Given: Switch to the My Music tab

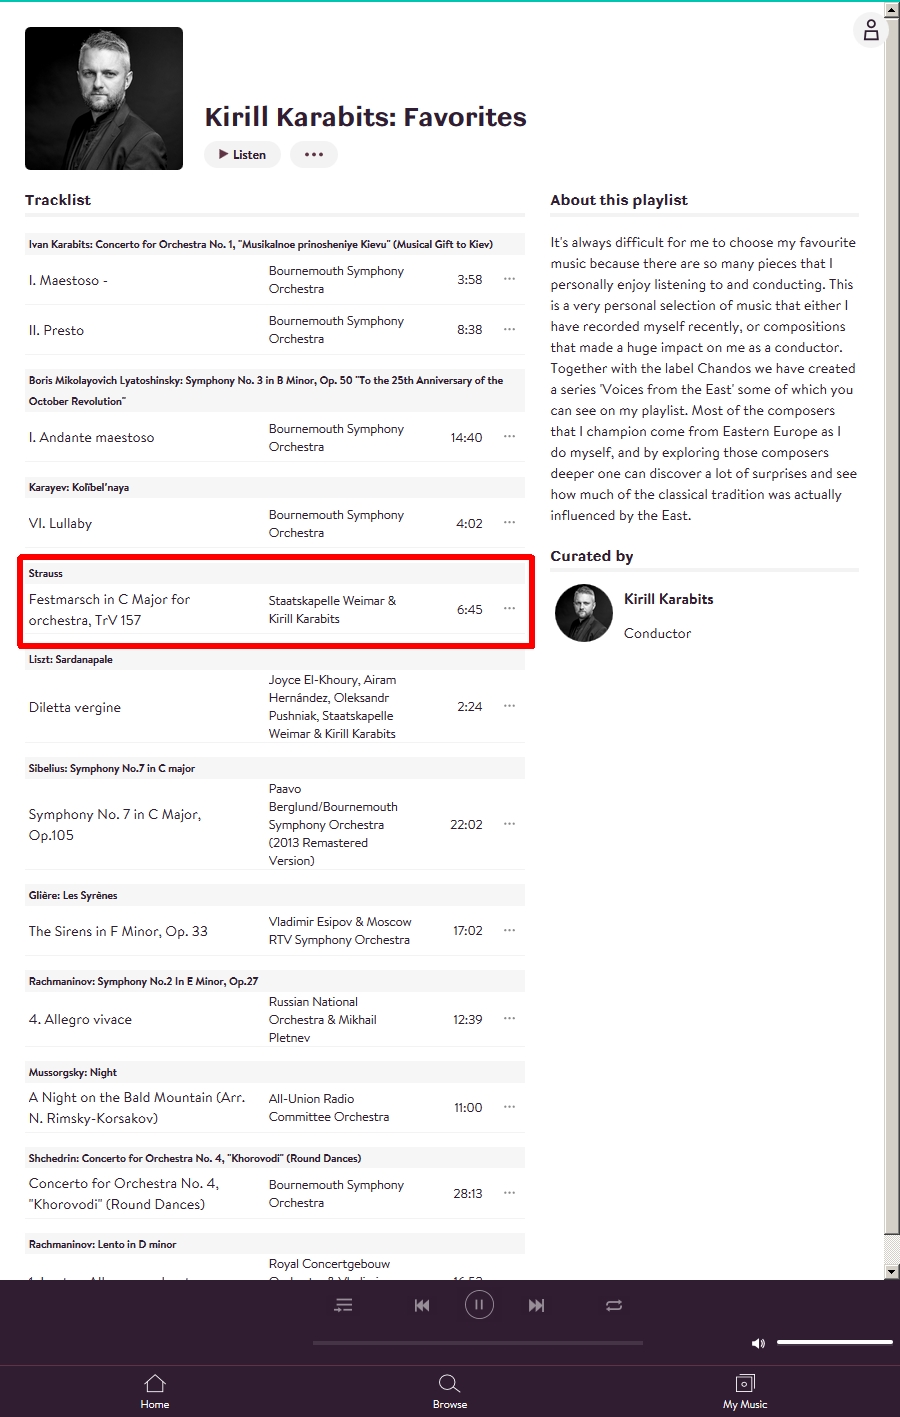Looking at the screenshot, I should tap(745, 1390).
